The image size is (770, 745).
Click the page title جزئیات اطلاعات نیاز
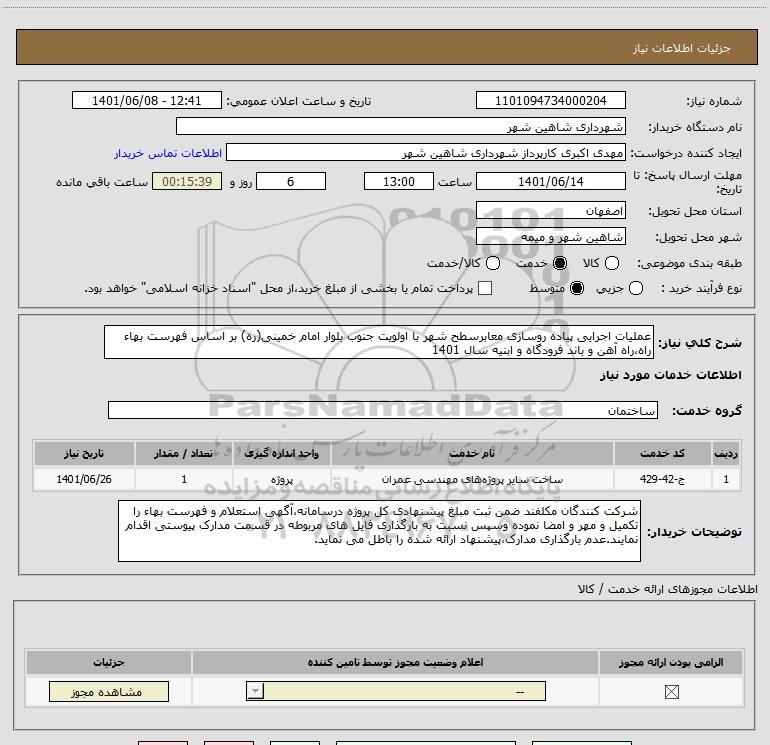[x=682, y=48]
